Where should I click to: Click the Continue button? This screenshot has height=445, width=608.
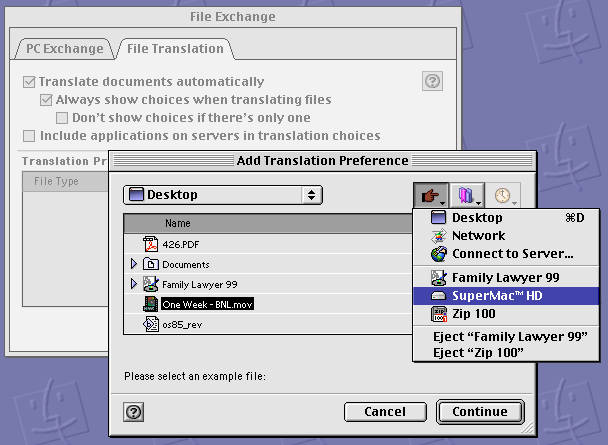click(x=479, y=411)
